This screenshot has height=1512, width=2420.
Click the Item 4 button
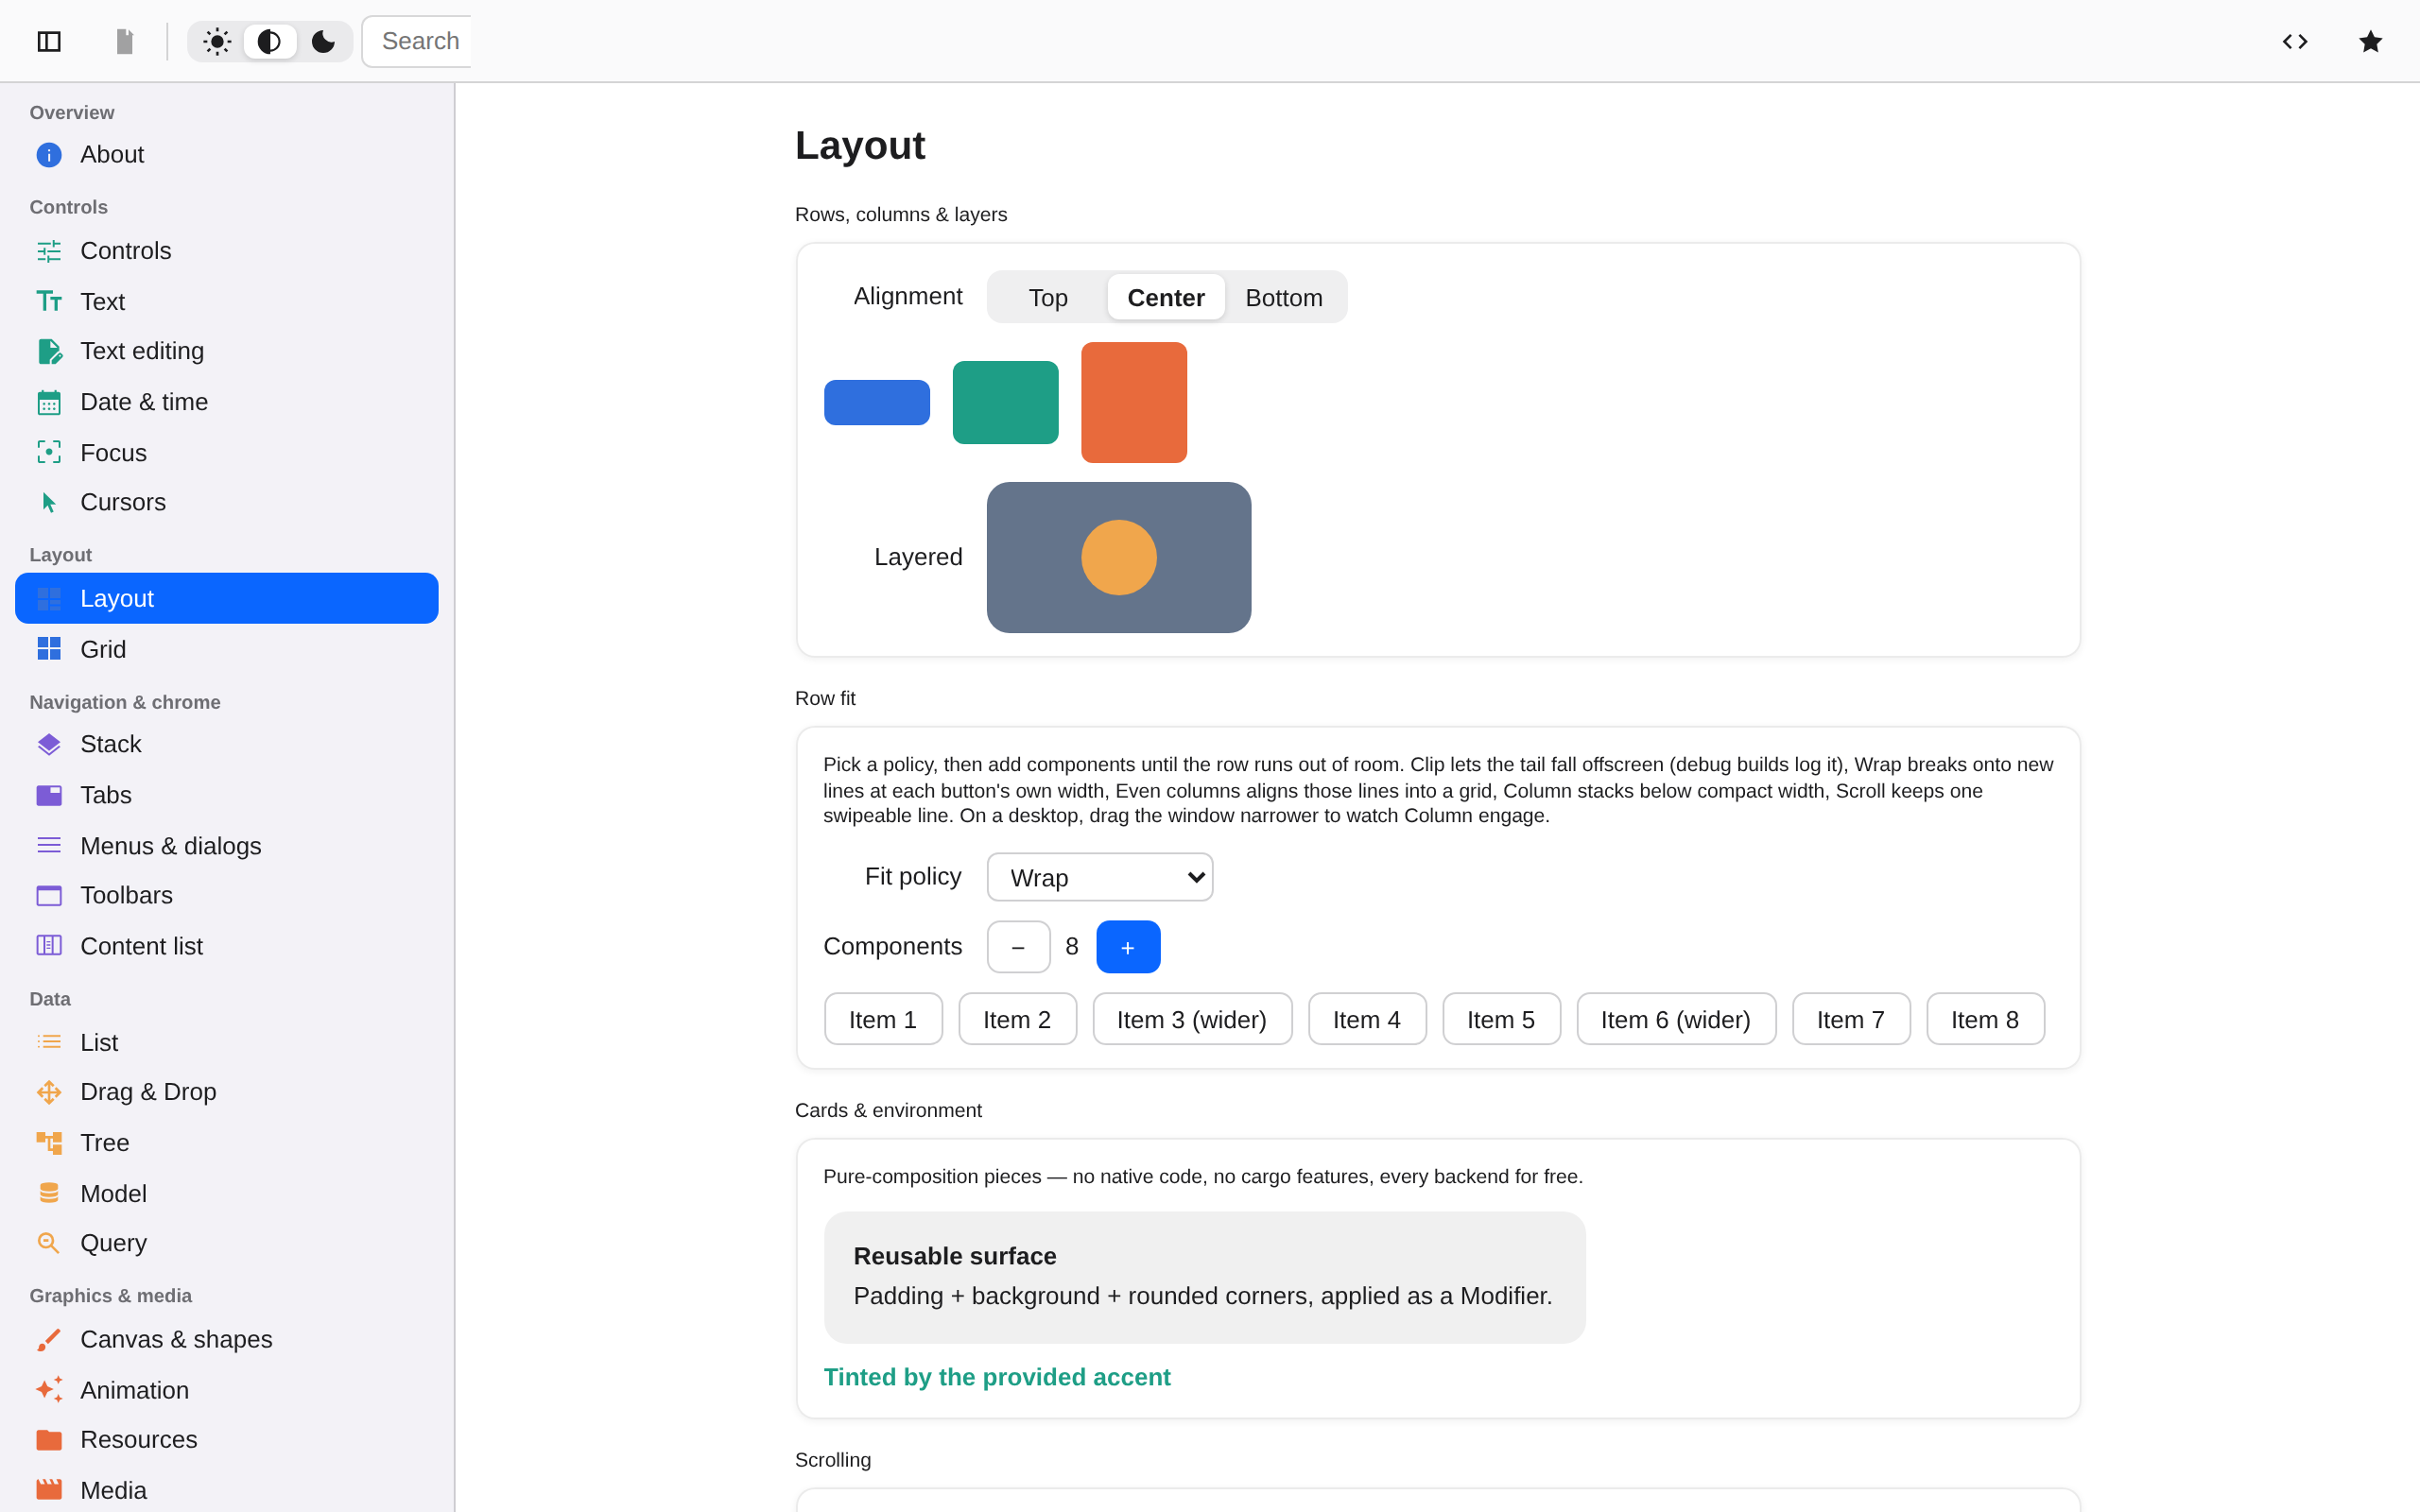point(1367,1019)
